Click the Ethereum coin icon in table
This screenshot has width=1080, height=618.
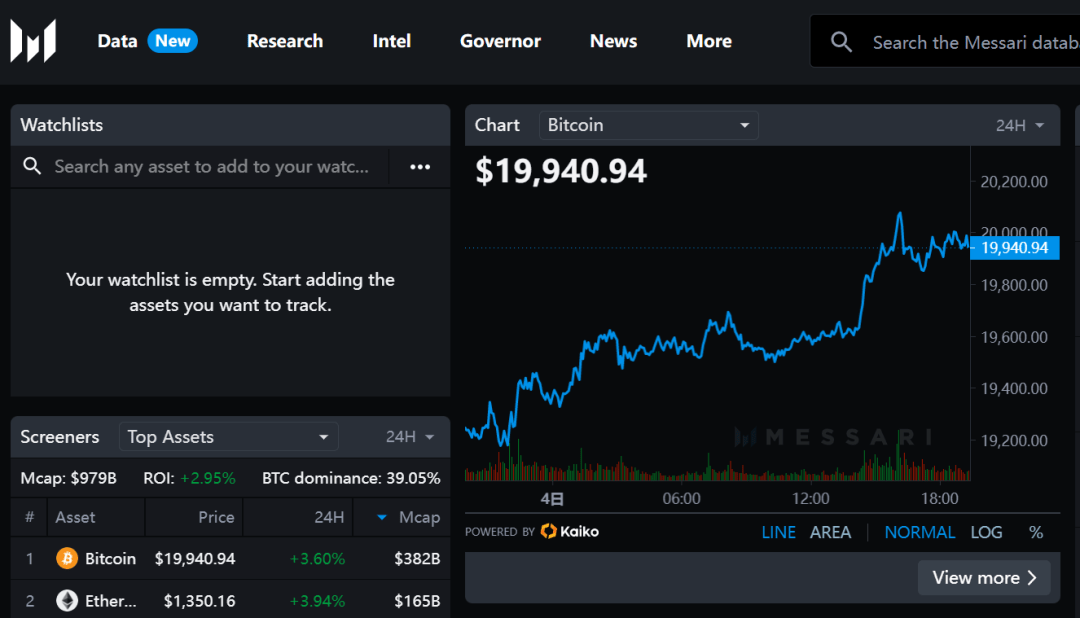click(67, 601)
